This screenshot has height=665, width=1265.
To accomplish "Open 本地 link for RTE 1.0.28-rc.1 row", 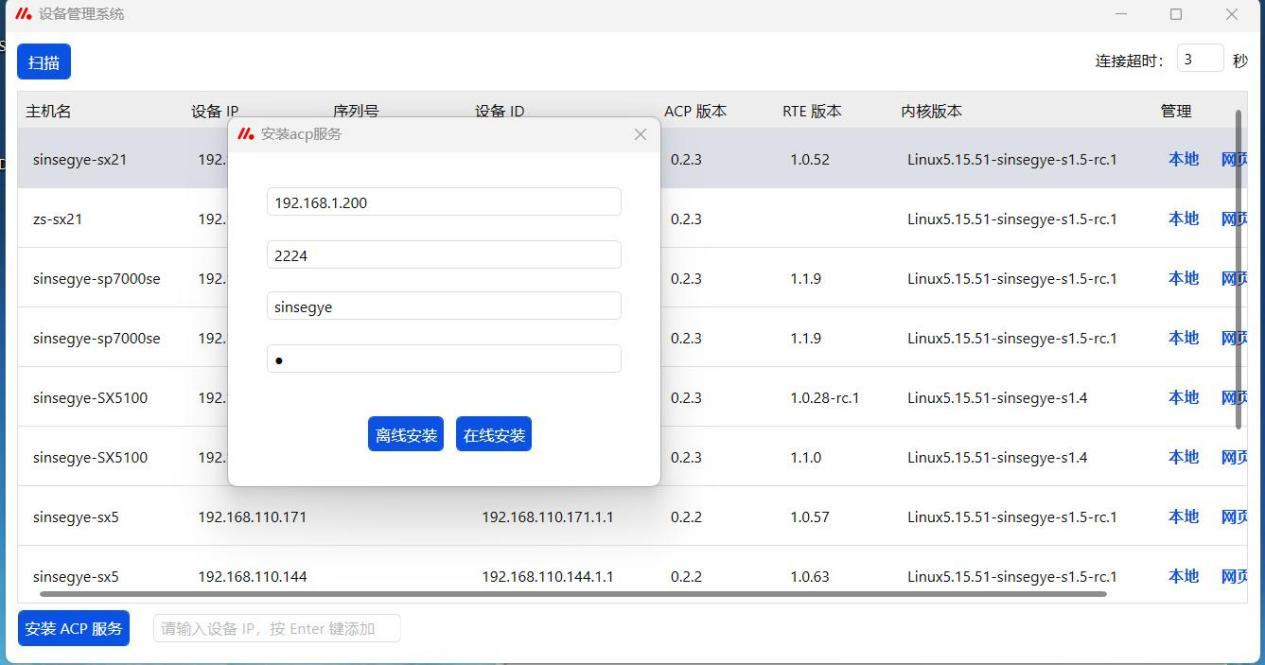I will tap(1183, 397).
